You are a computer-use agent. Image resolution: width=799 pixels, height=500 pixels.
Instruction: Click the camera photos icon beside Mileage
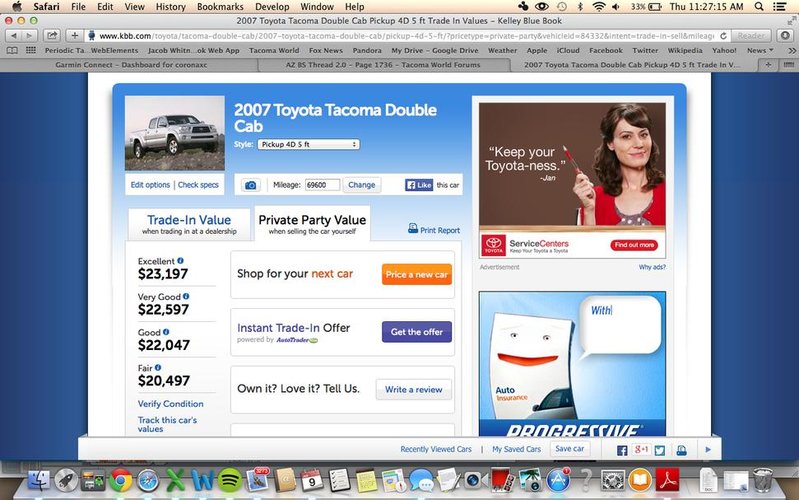(250, 185)
